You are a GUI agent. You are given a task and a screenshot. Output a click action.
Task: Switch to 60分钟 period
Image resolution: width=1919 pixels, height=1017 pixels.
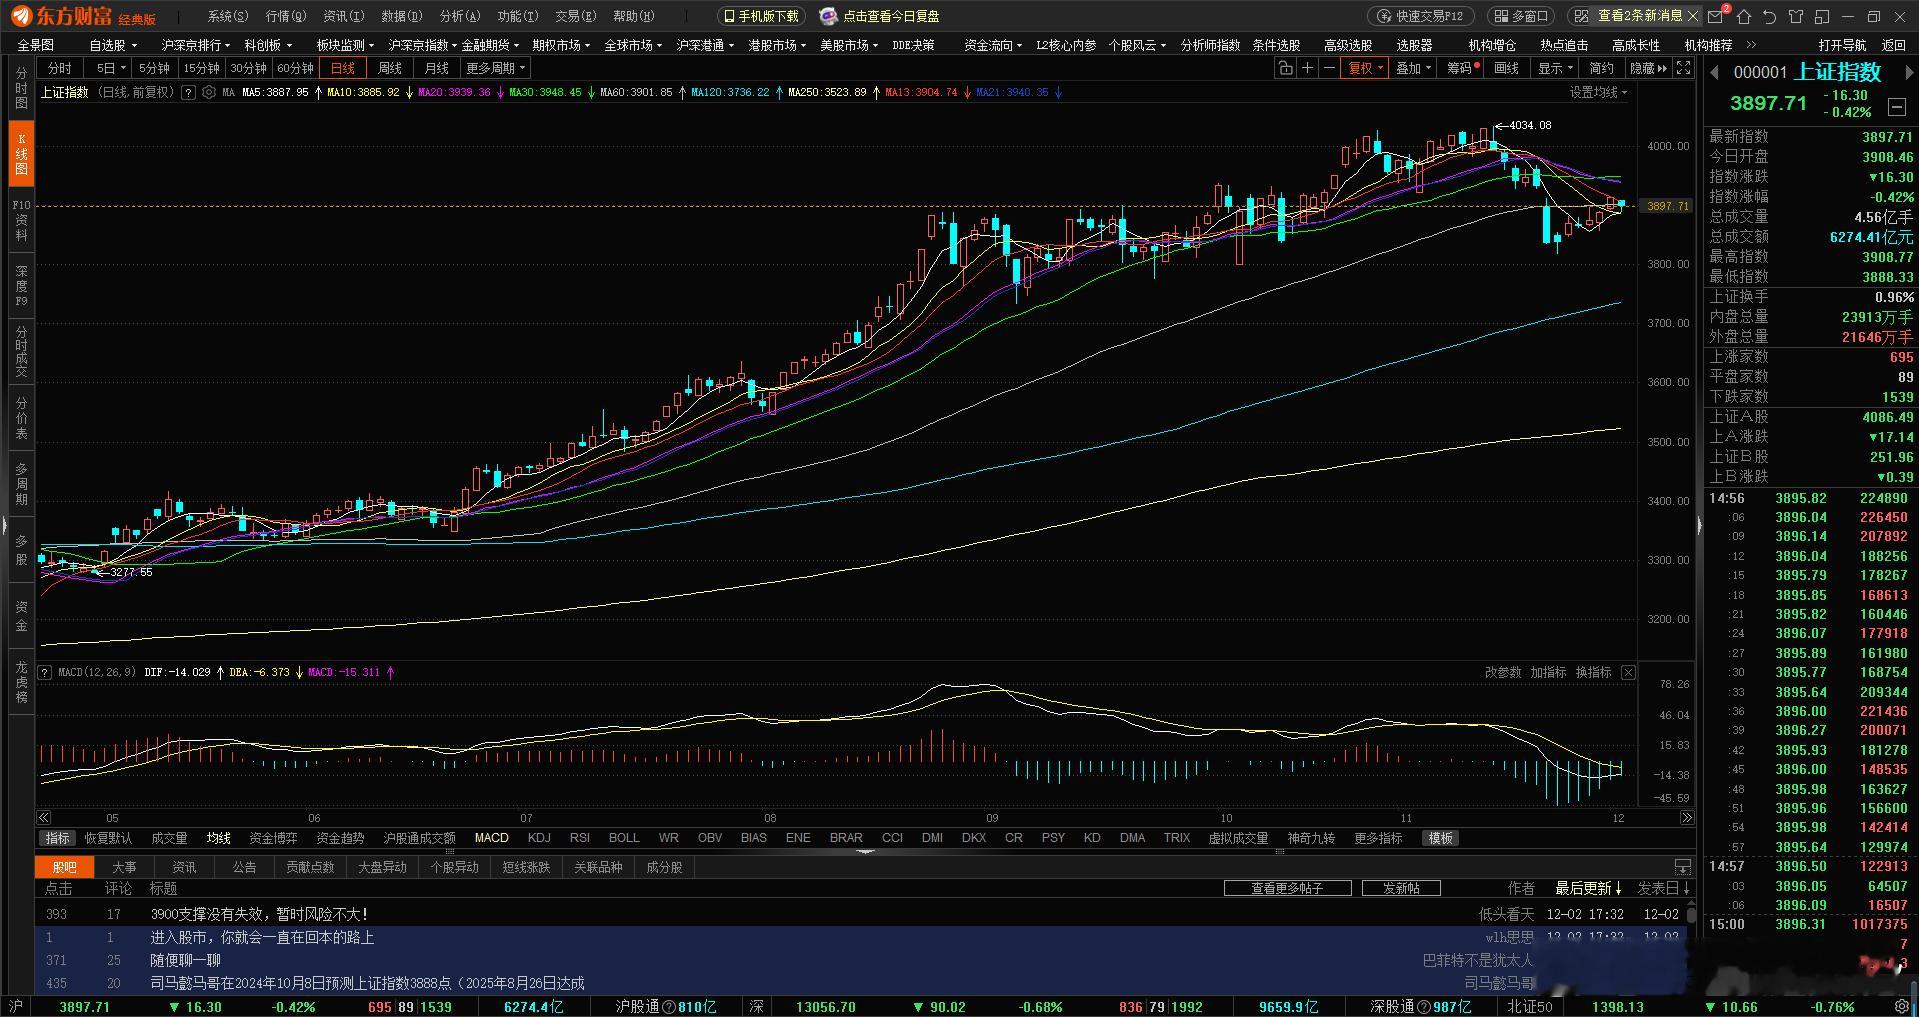(x=295, y=68)
